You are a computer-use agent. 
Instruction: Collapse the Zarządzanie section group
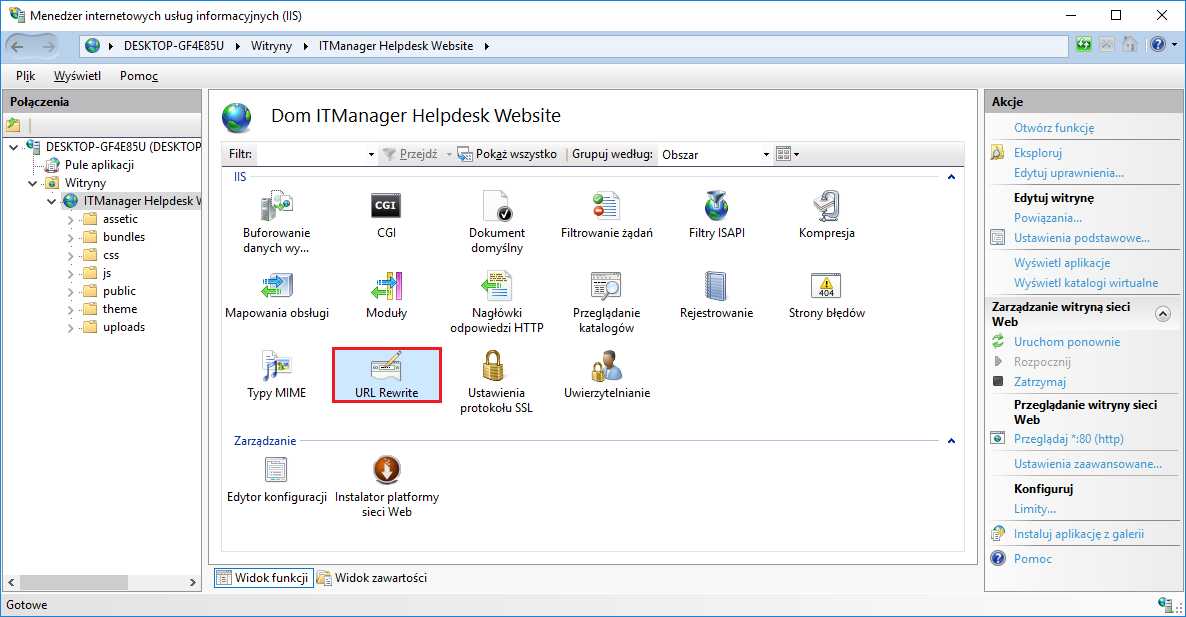point(951,441)
